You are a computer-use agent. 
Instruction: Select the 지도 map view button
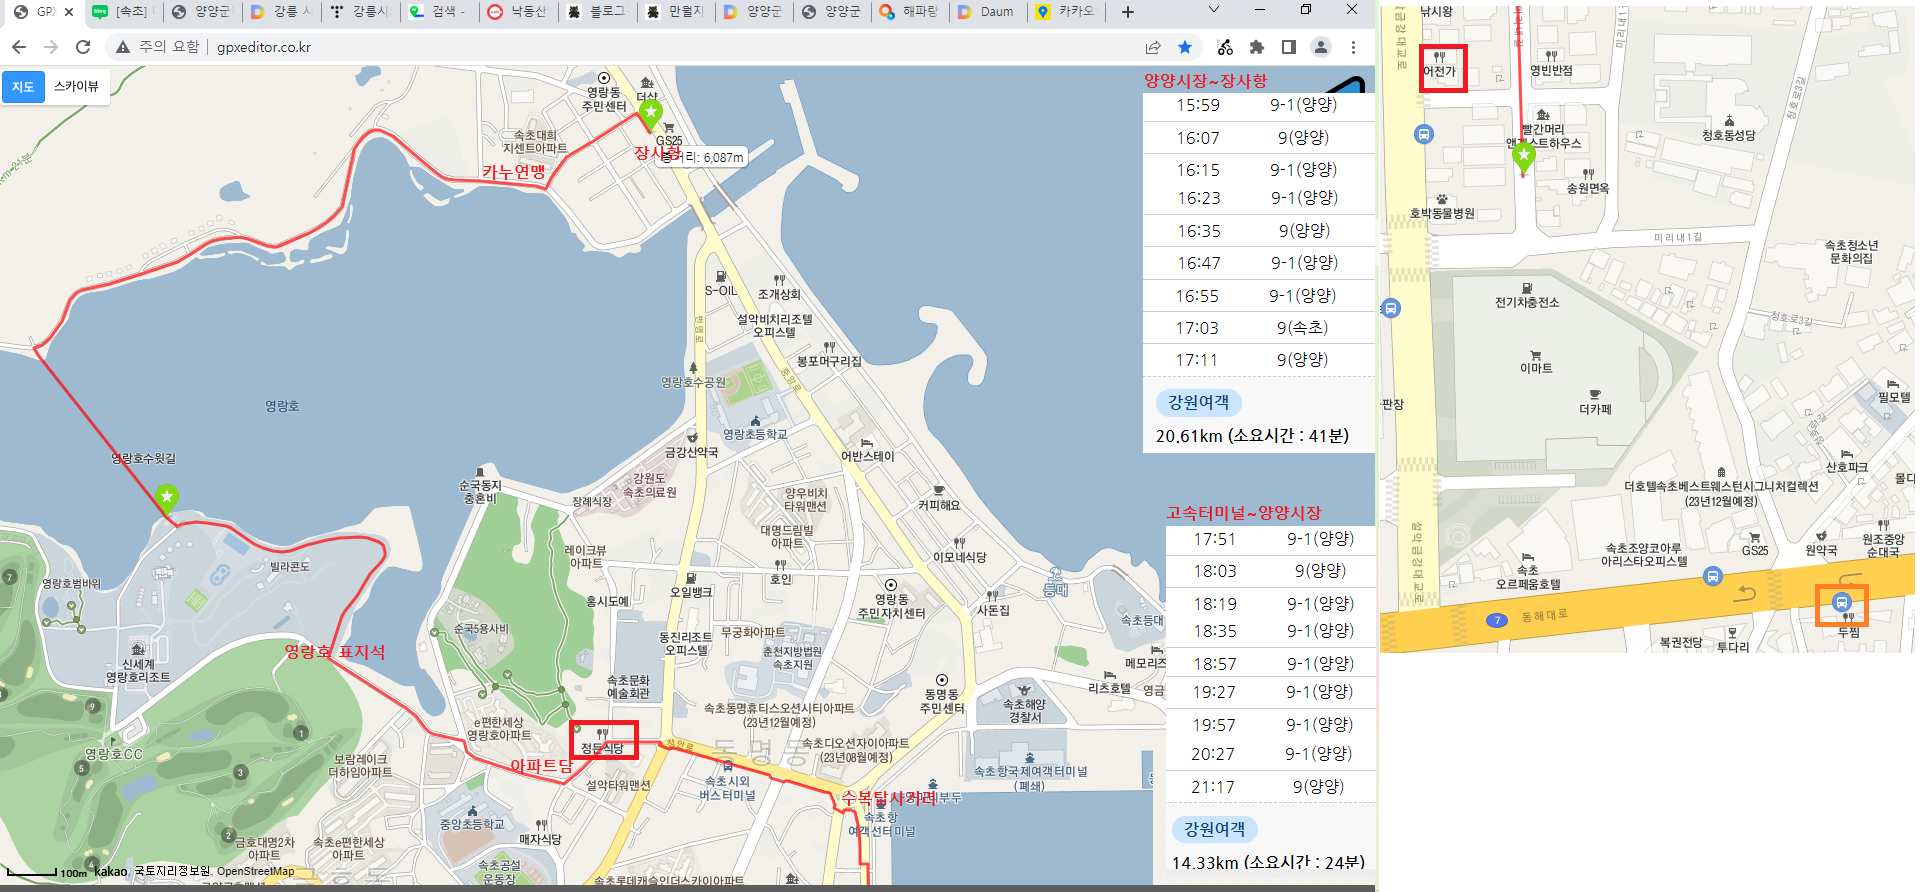click(x=23, y=87)
